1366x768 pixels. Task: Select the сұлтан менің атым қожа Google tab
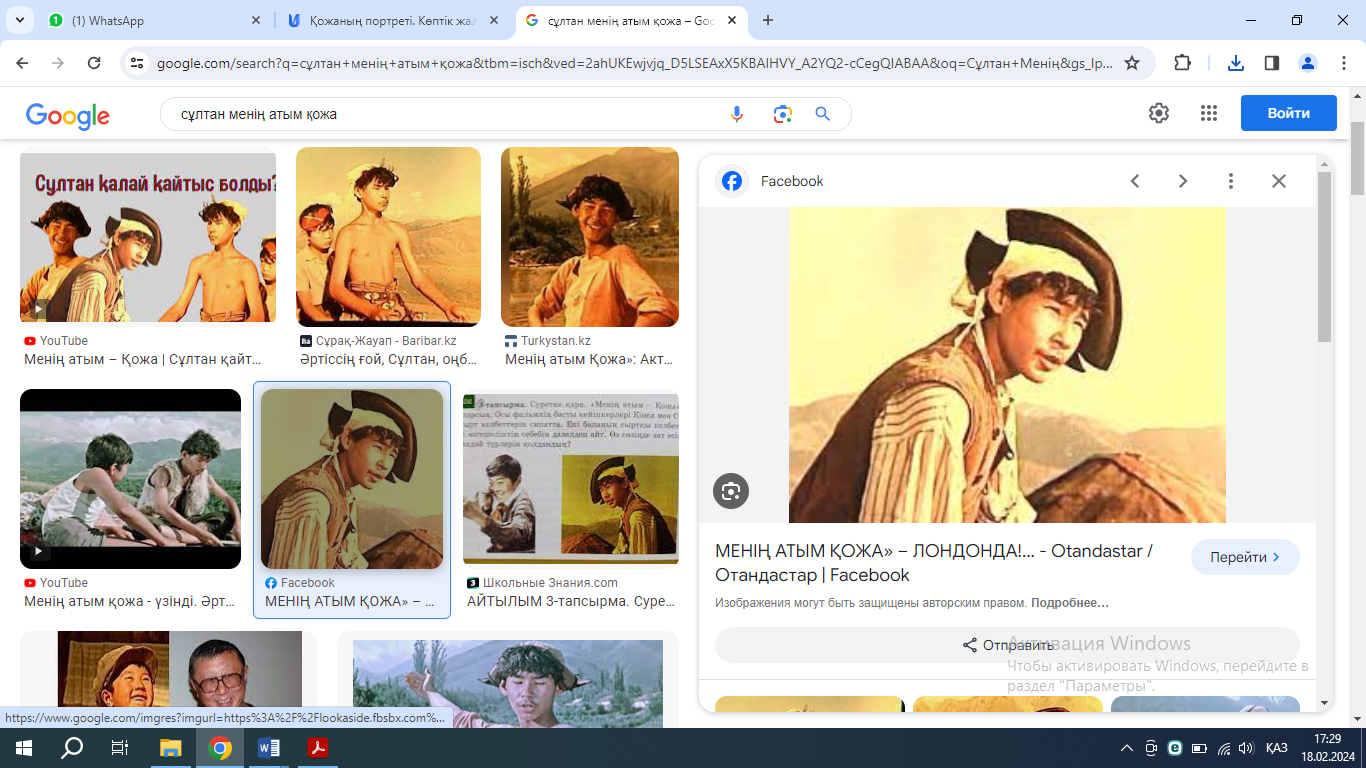tap(632, 20)
